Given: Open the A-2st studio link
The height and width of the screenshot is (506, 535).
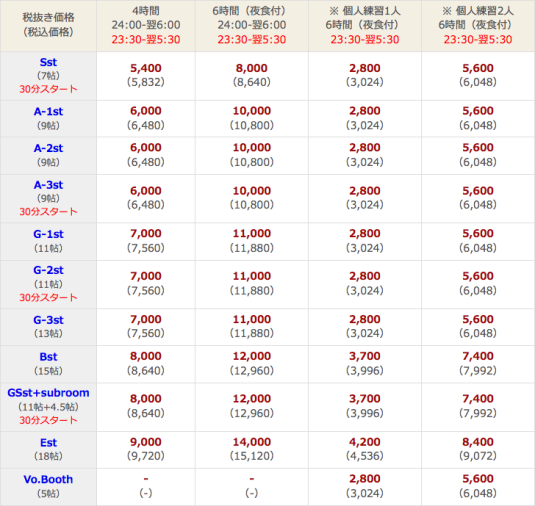Looking at the screenshot, I should [48, 148].
